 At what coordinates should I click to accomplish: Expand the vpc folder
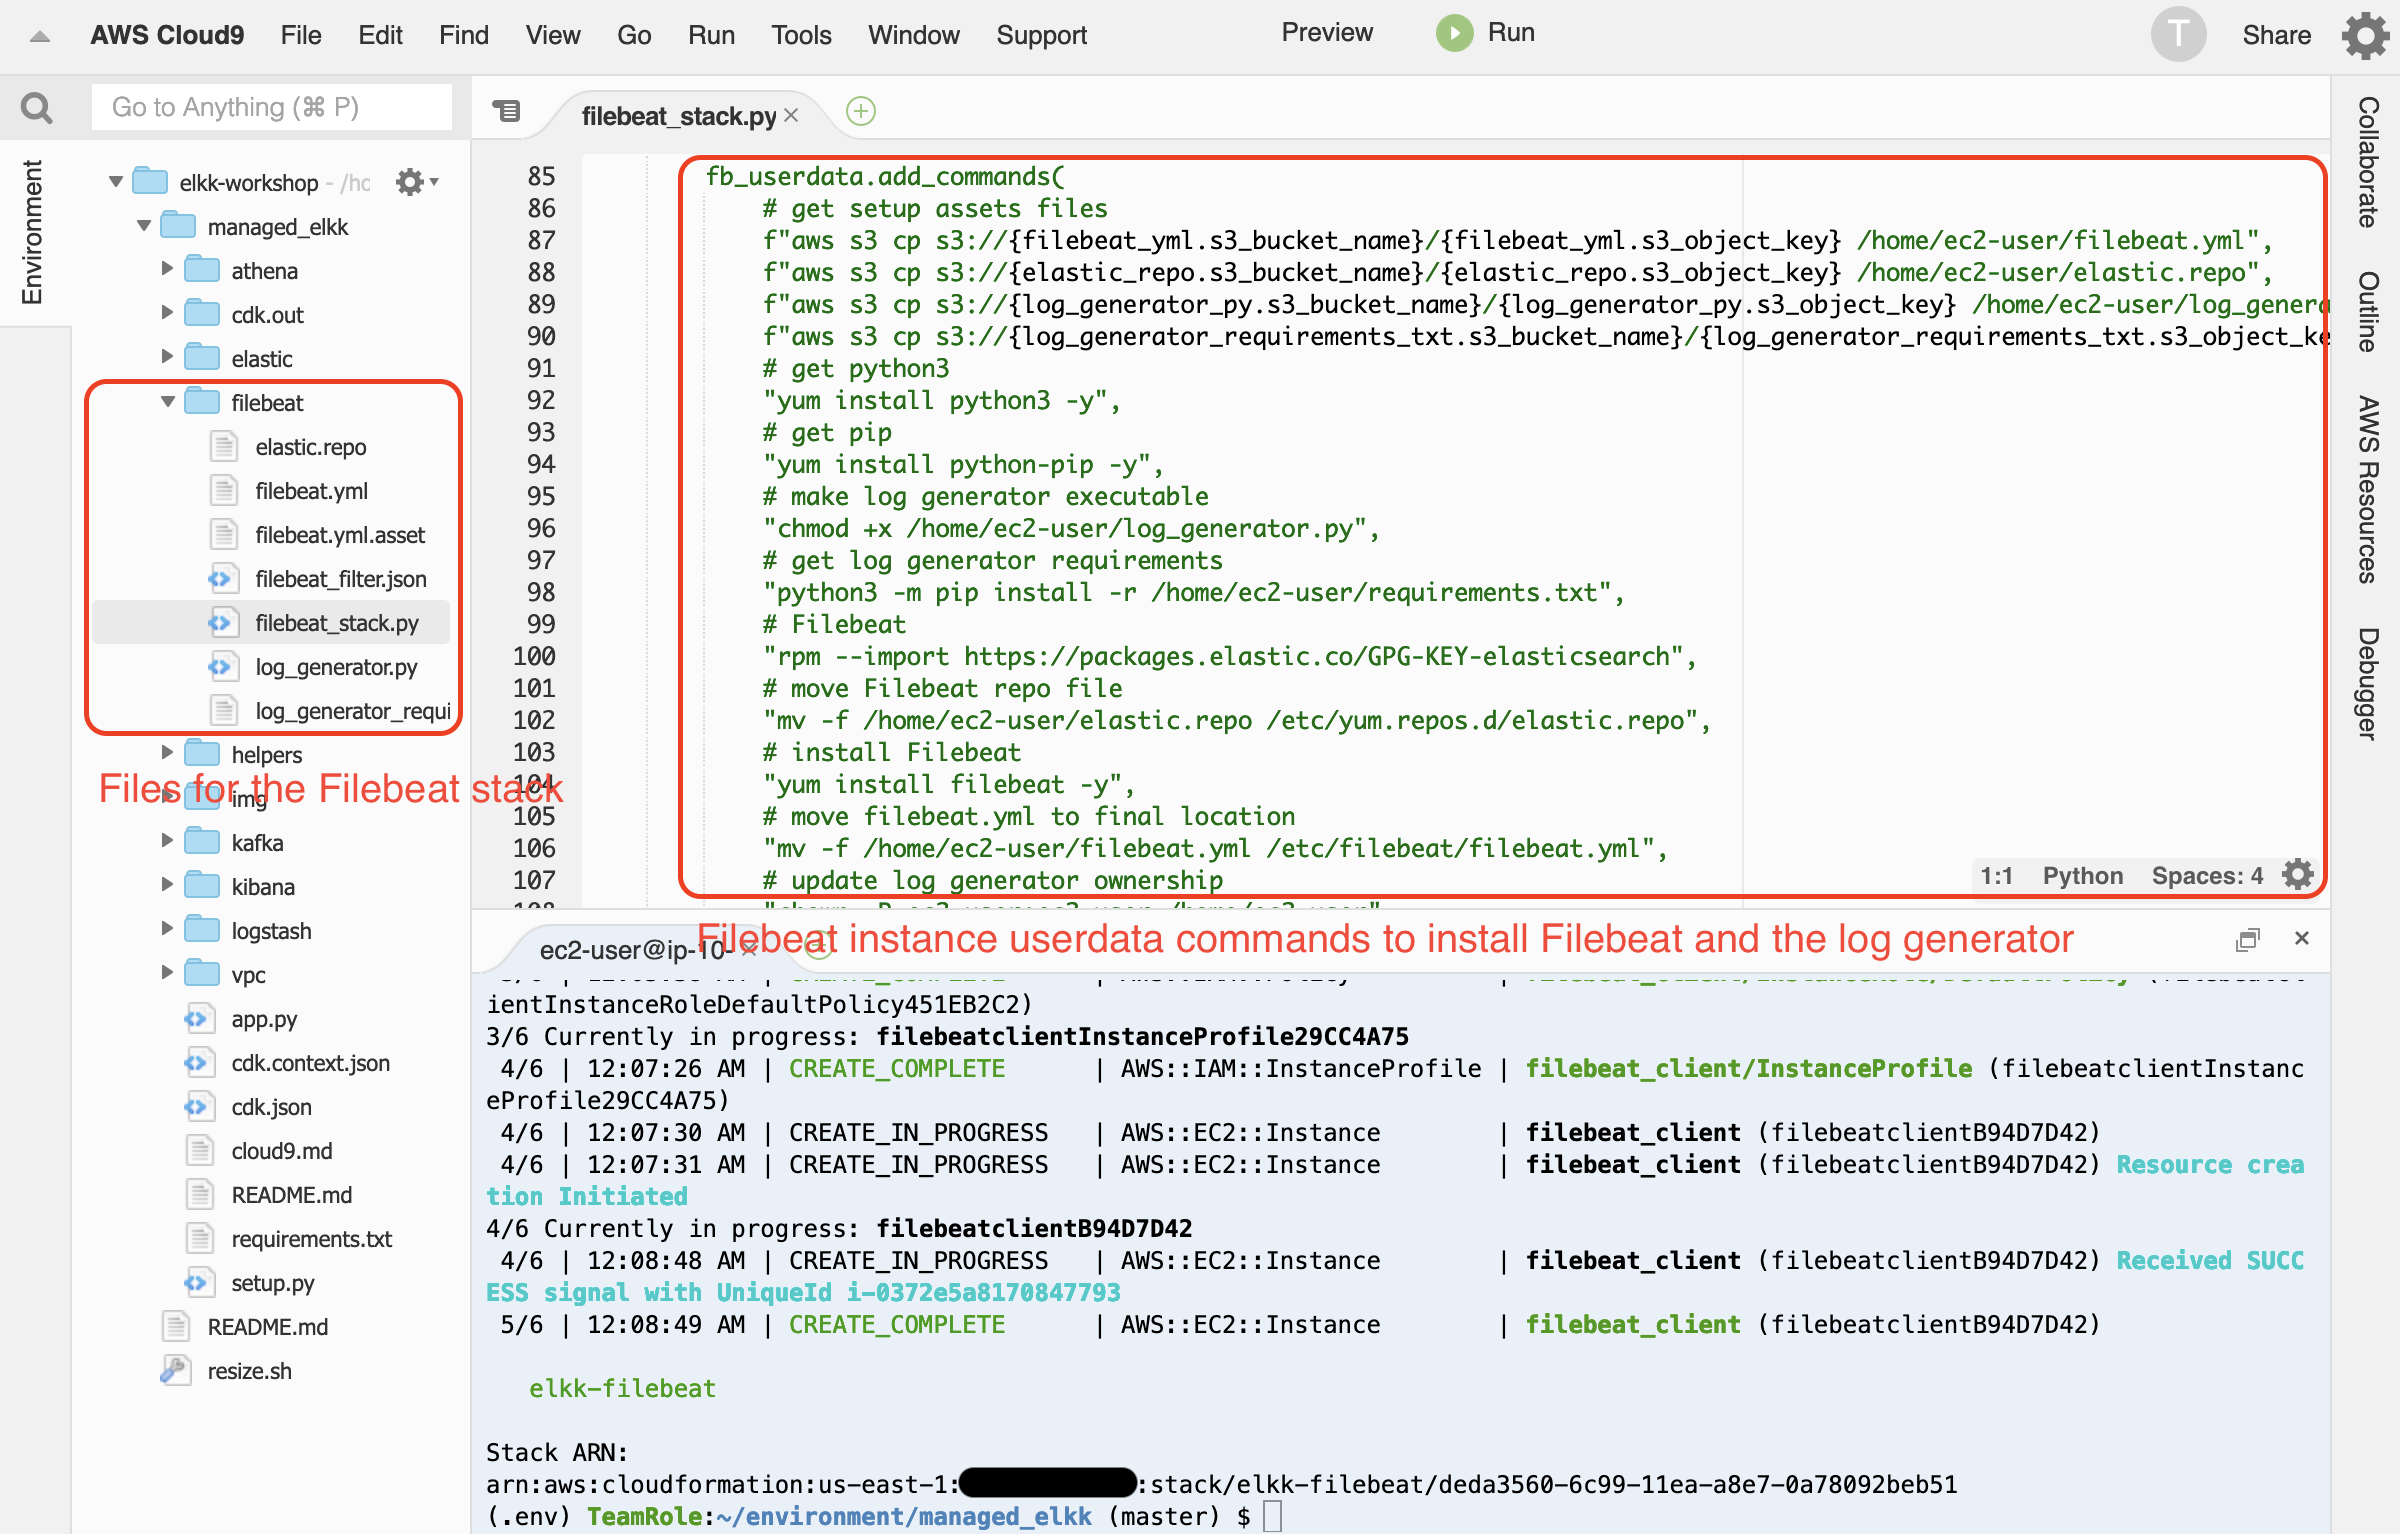[x=167, y=973]
